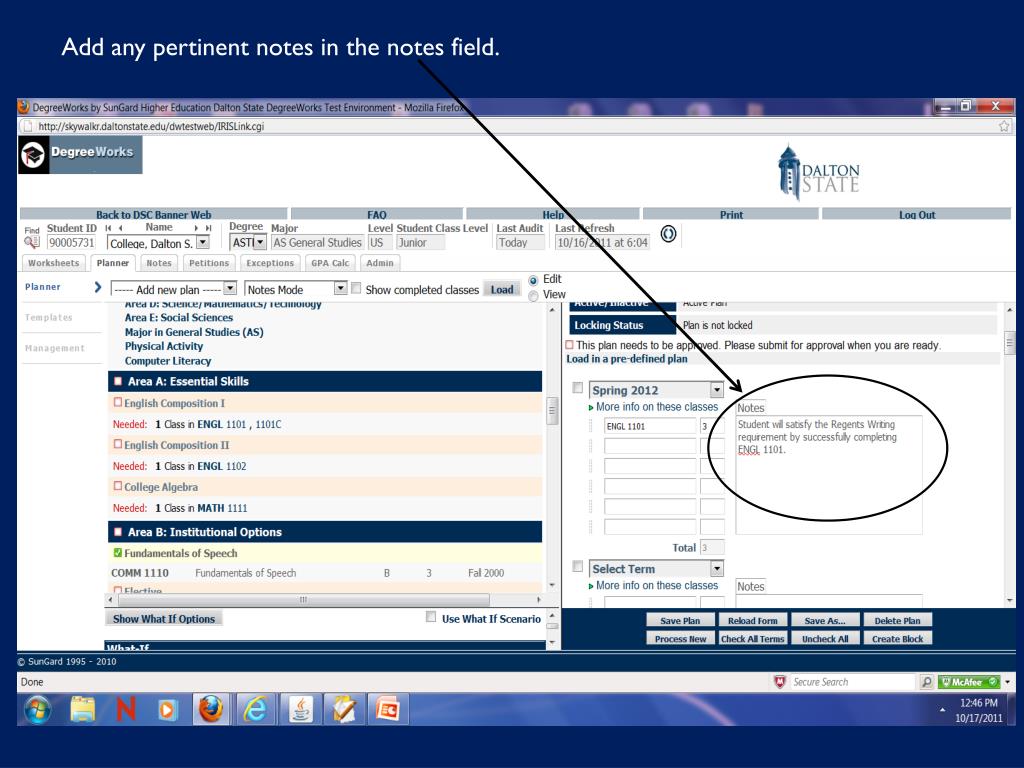Launch the red N app on the taskbar

[x=125, y=710]
